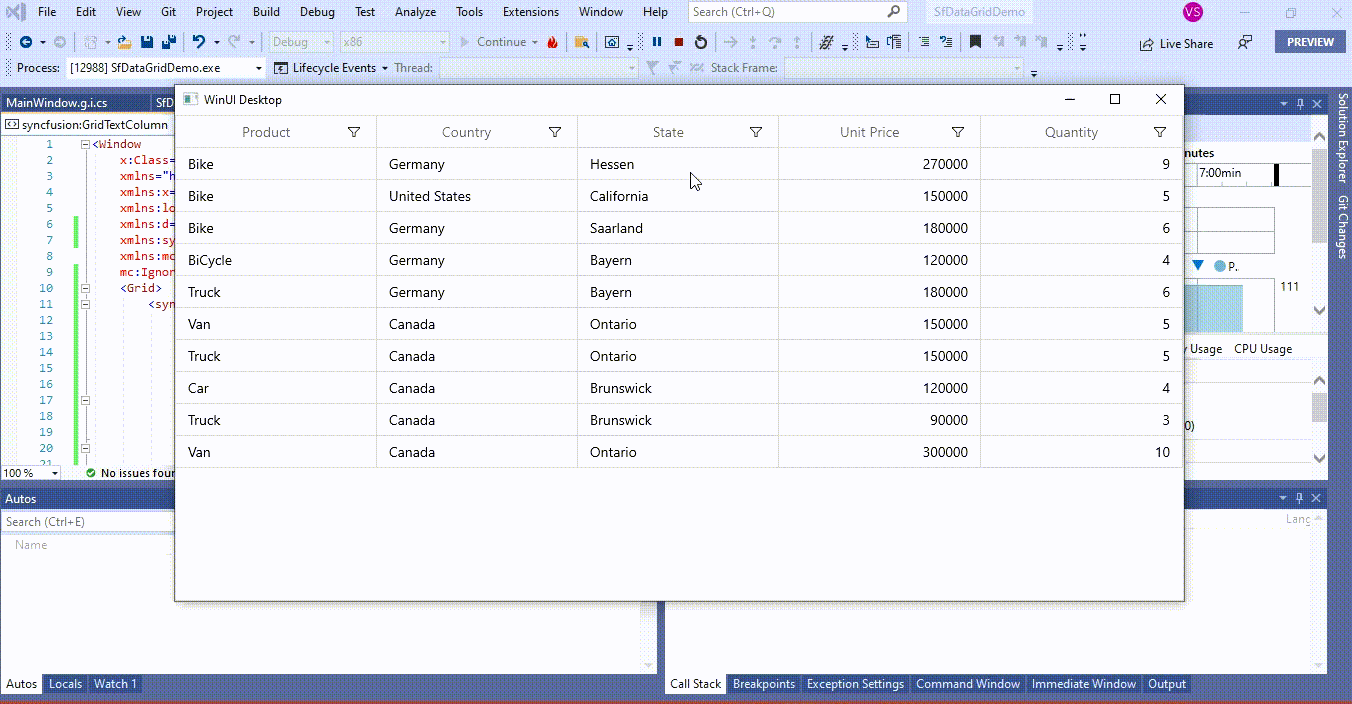The width and height of the screenshot is (1352, 704).
Task: Pause debugging with Break All icon
Action: [657, 42]
